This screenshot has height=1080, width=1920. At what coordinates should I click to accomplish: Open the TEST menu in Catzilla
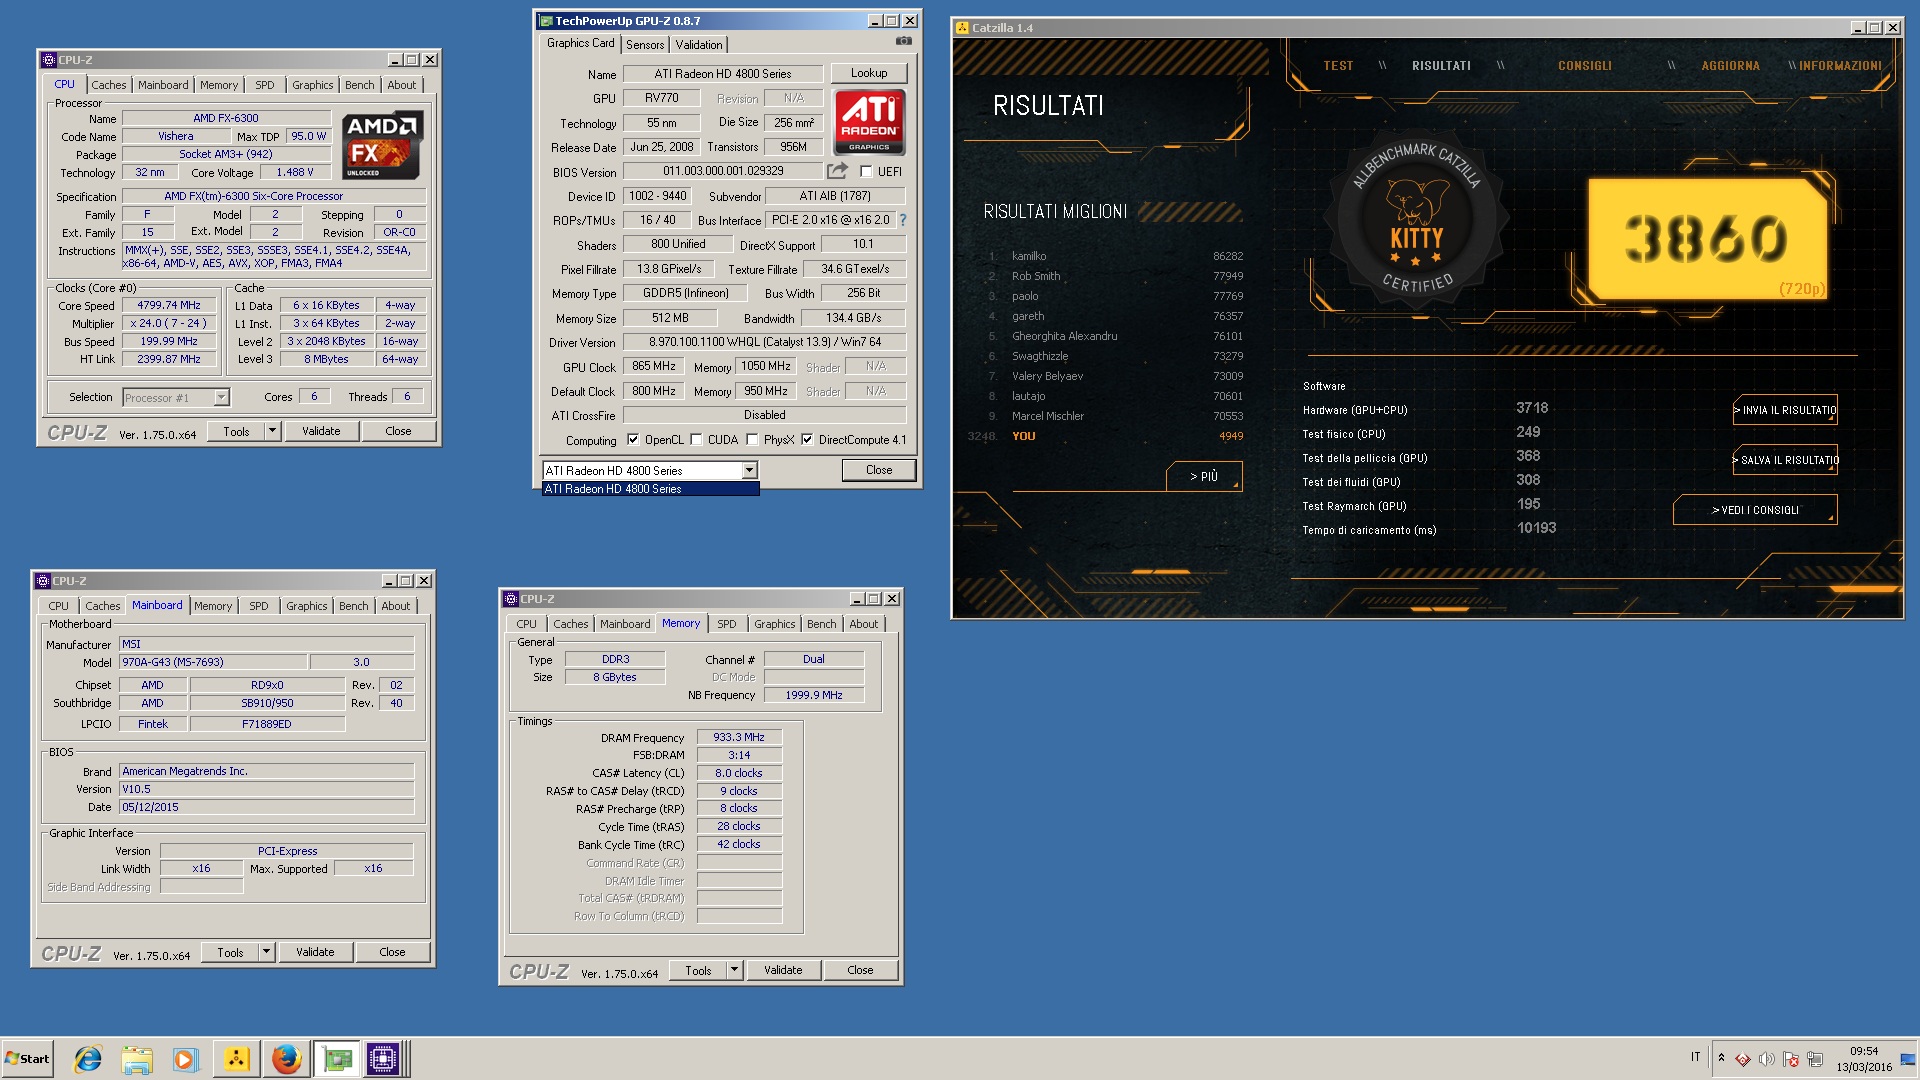click(x=1338, y=66)
